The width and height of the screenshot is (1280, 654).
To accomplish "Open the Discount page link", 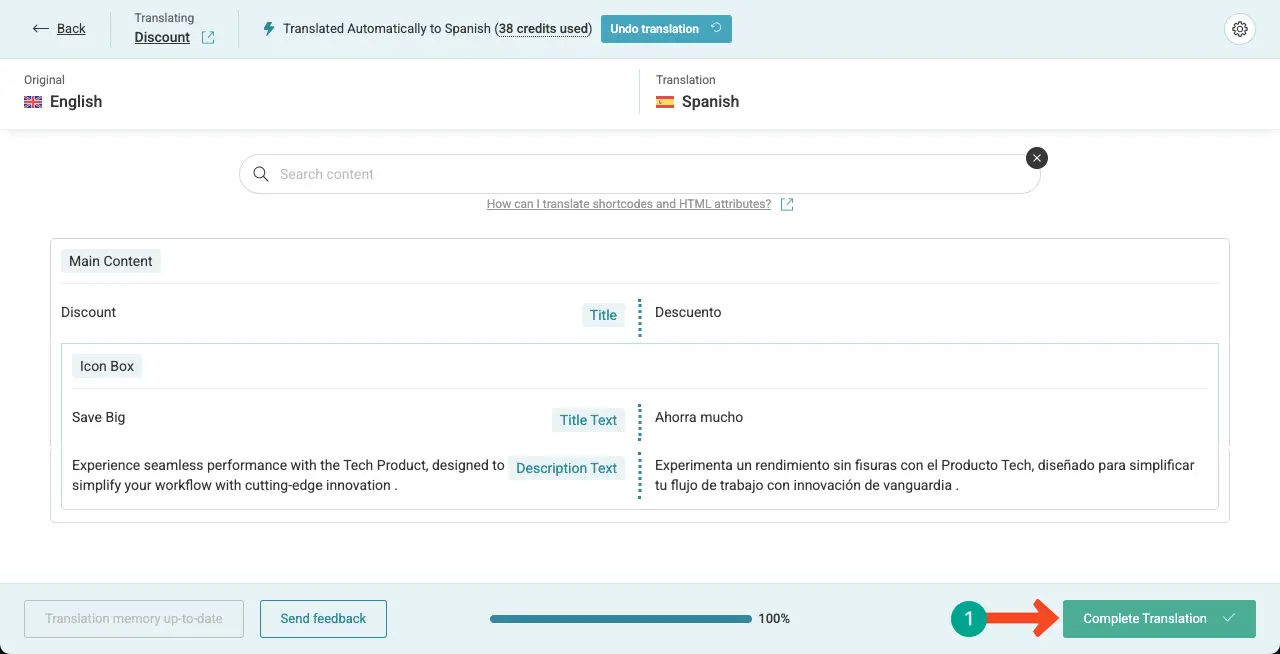I will 162,38.
